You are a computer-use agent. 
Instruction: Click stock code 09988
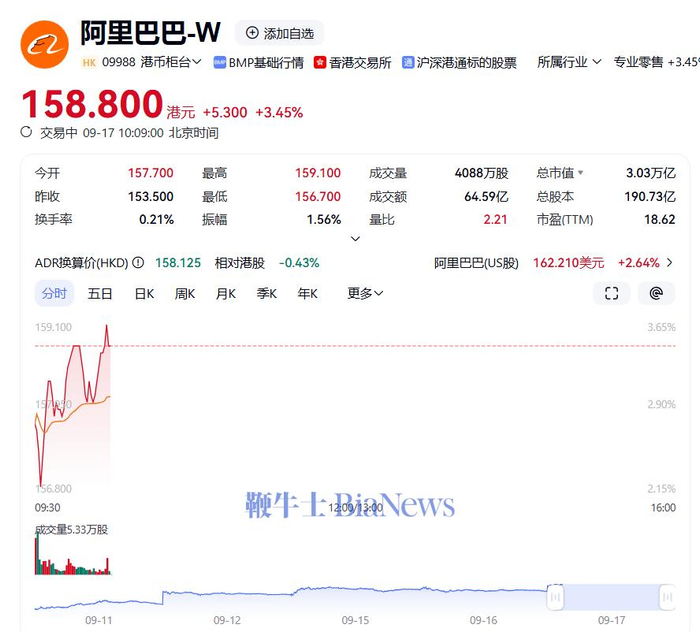[119, 62]
